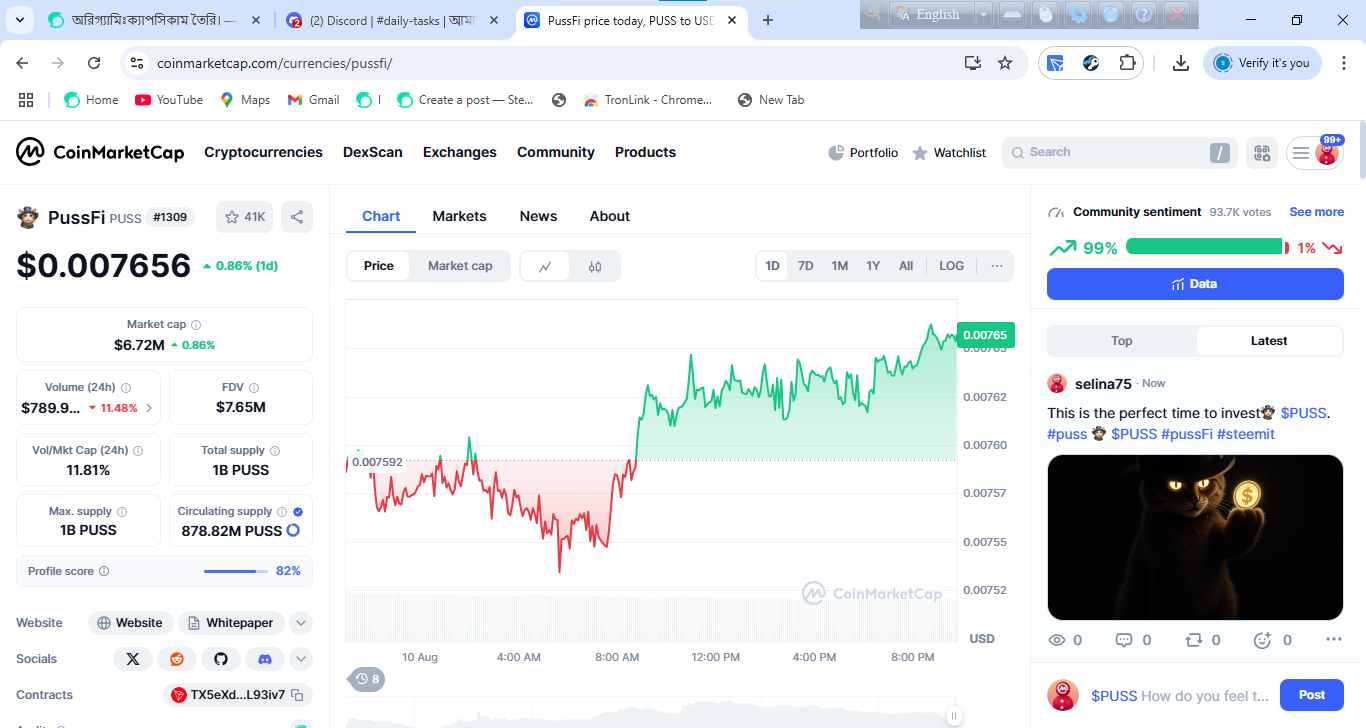Viewport: 1366px width, 728px height.
Task: Open the Discord social link
Action: [x=265, y=659]
